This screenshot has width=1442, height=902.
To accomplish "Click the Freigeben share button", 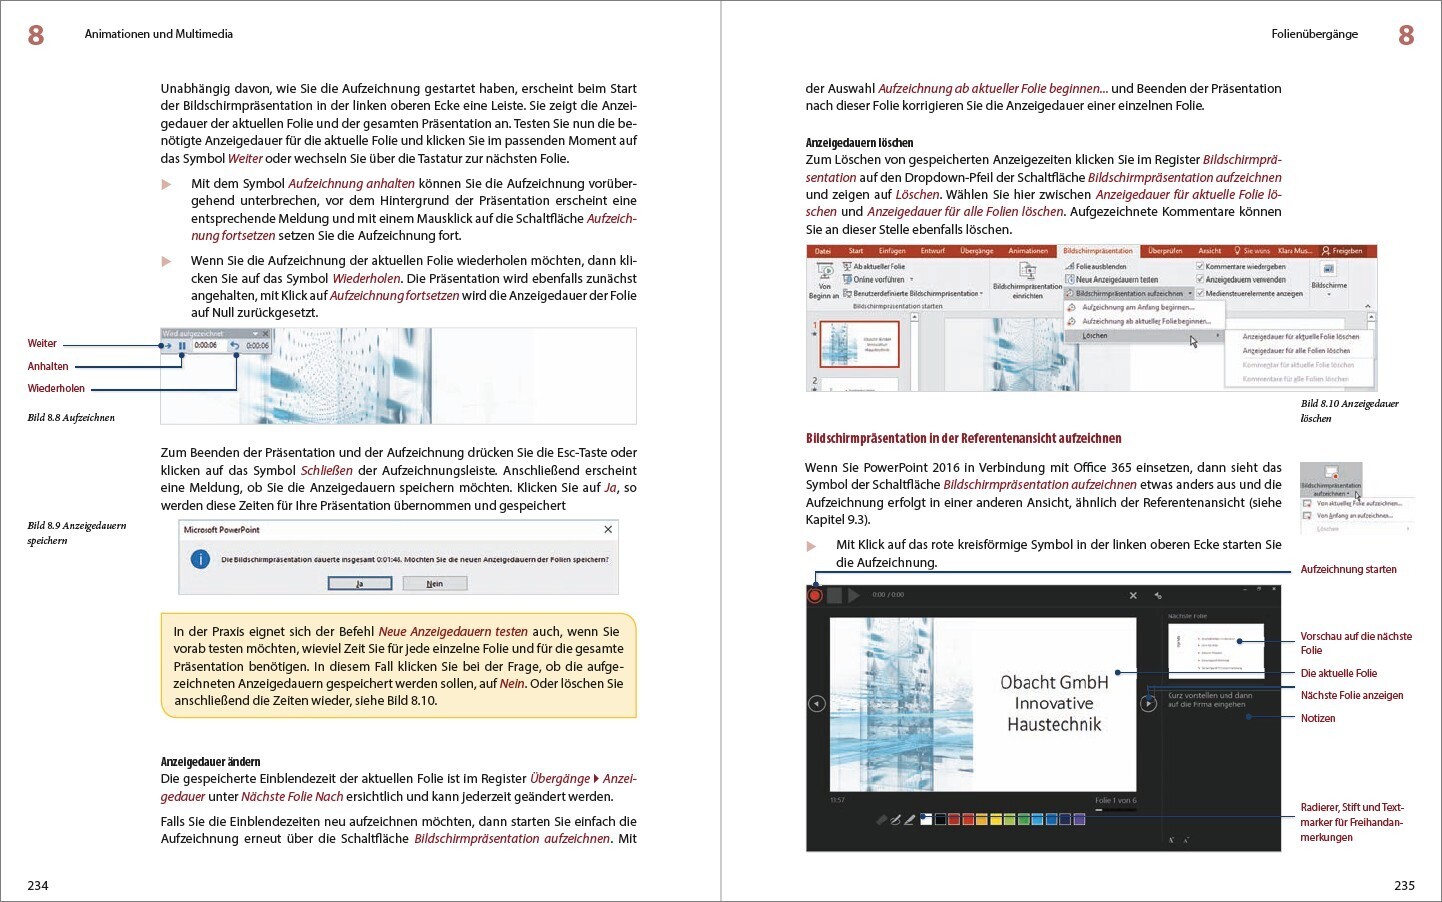I will [1342, 251].
